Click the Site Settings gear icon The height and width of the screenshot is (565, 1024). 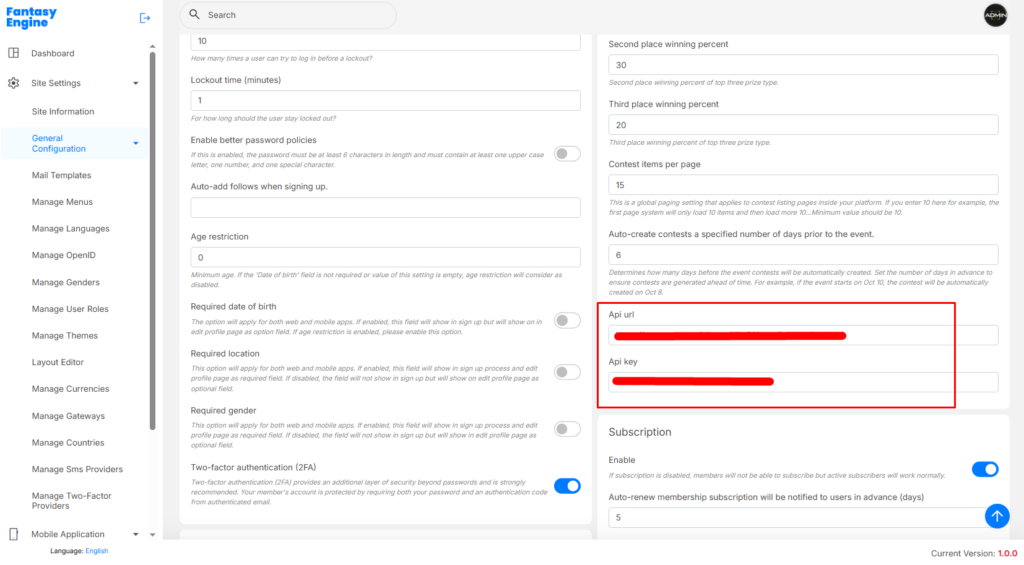[13, 83]
